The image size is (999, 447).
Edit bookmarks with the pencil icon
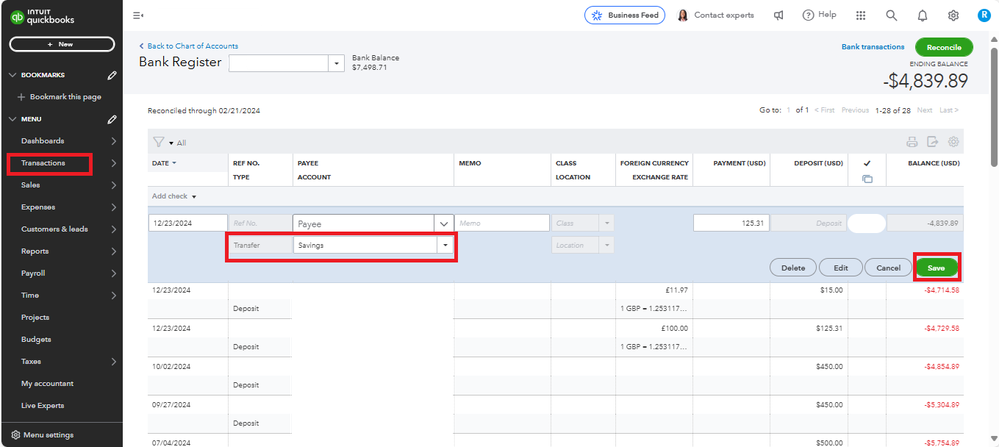point(112,75)
